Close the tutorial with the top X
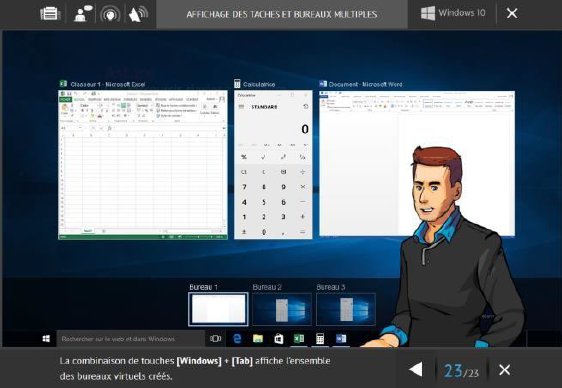562x388 pixels. point(512,13)
